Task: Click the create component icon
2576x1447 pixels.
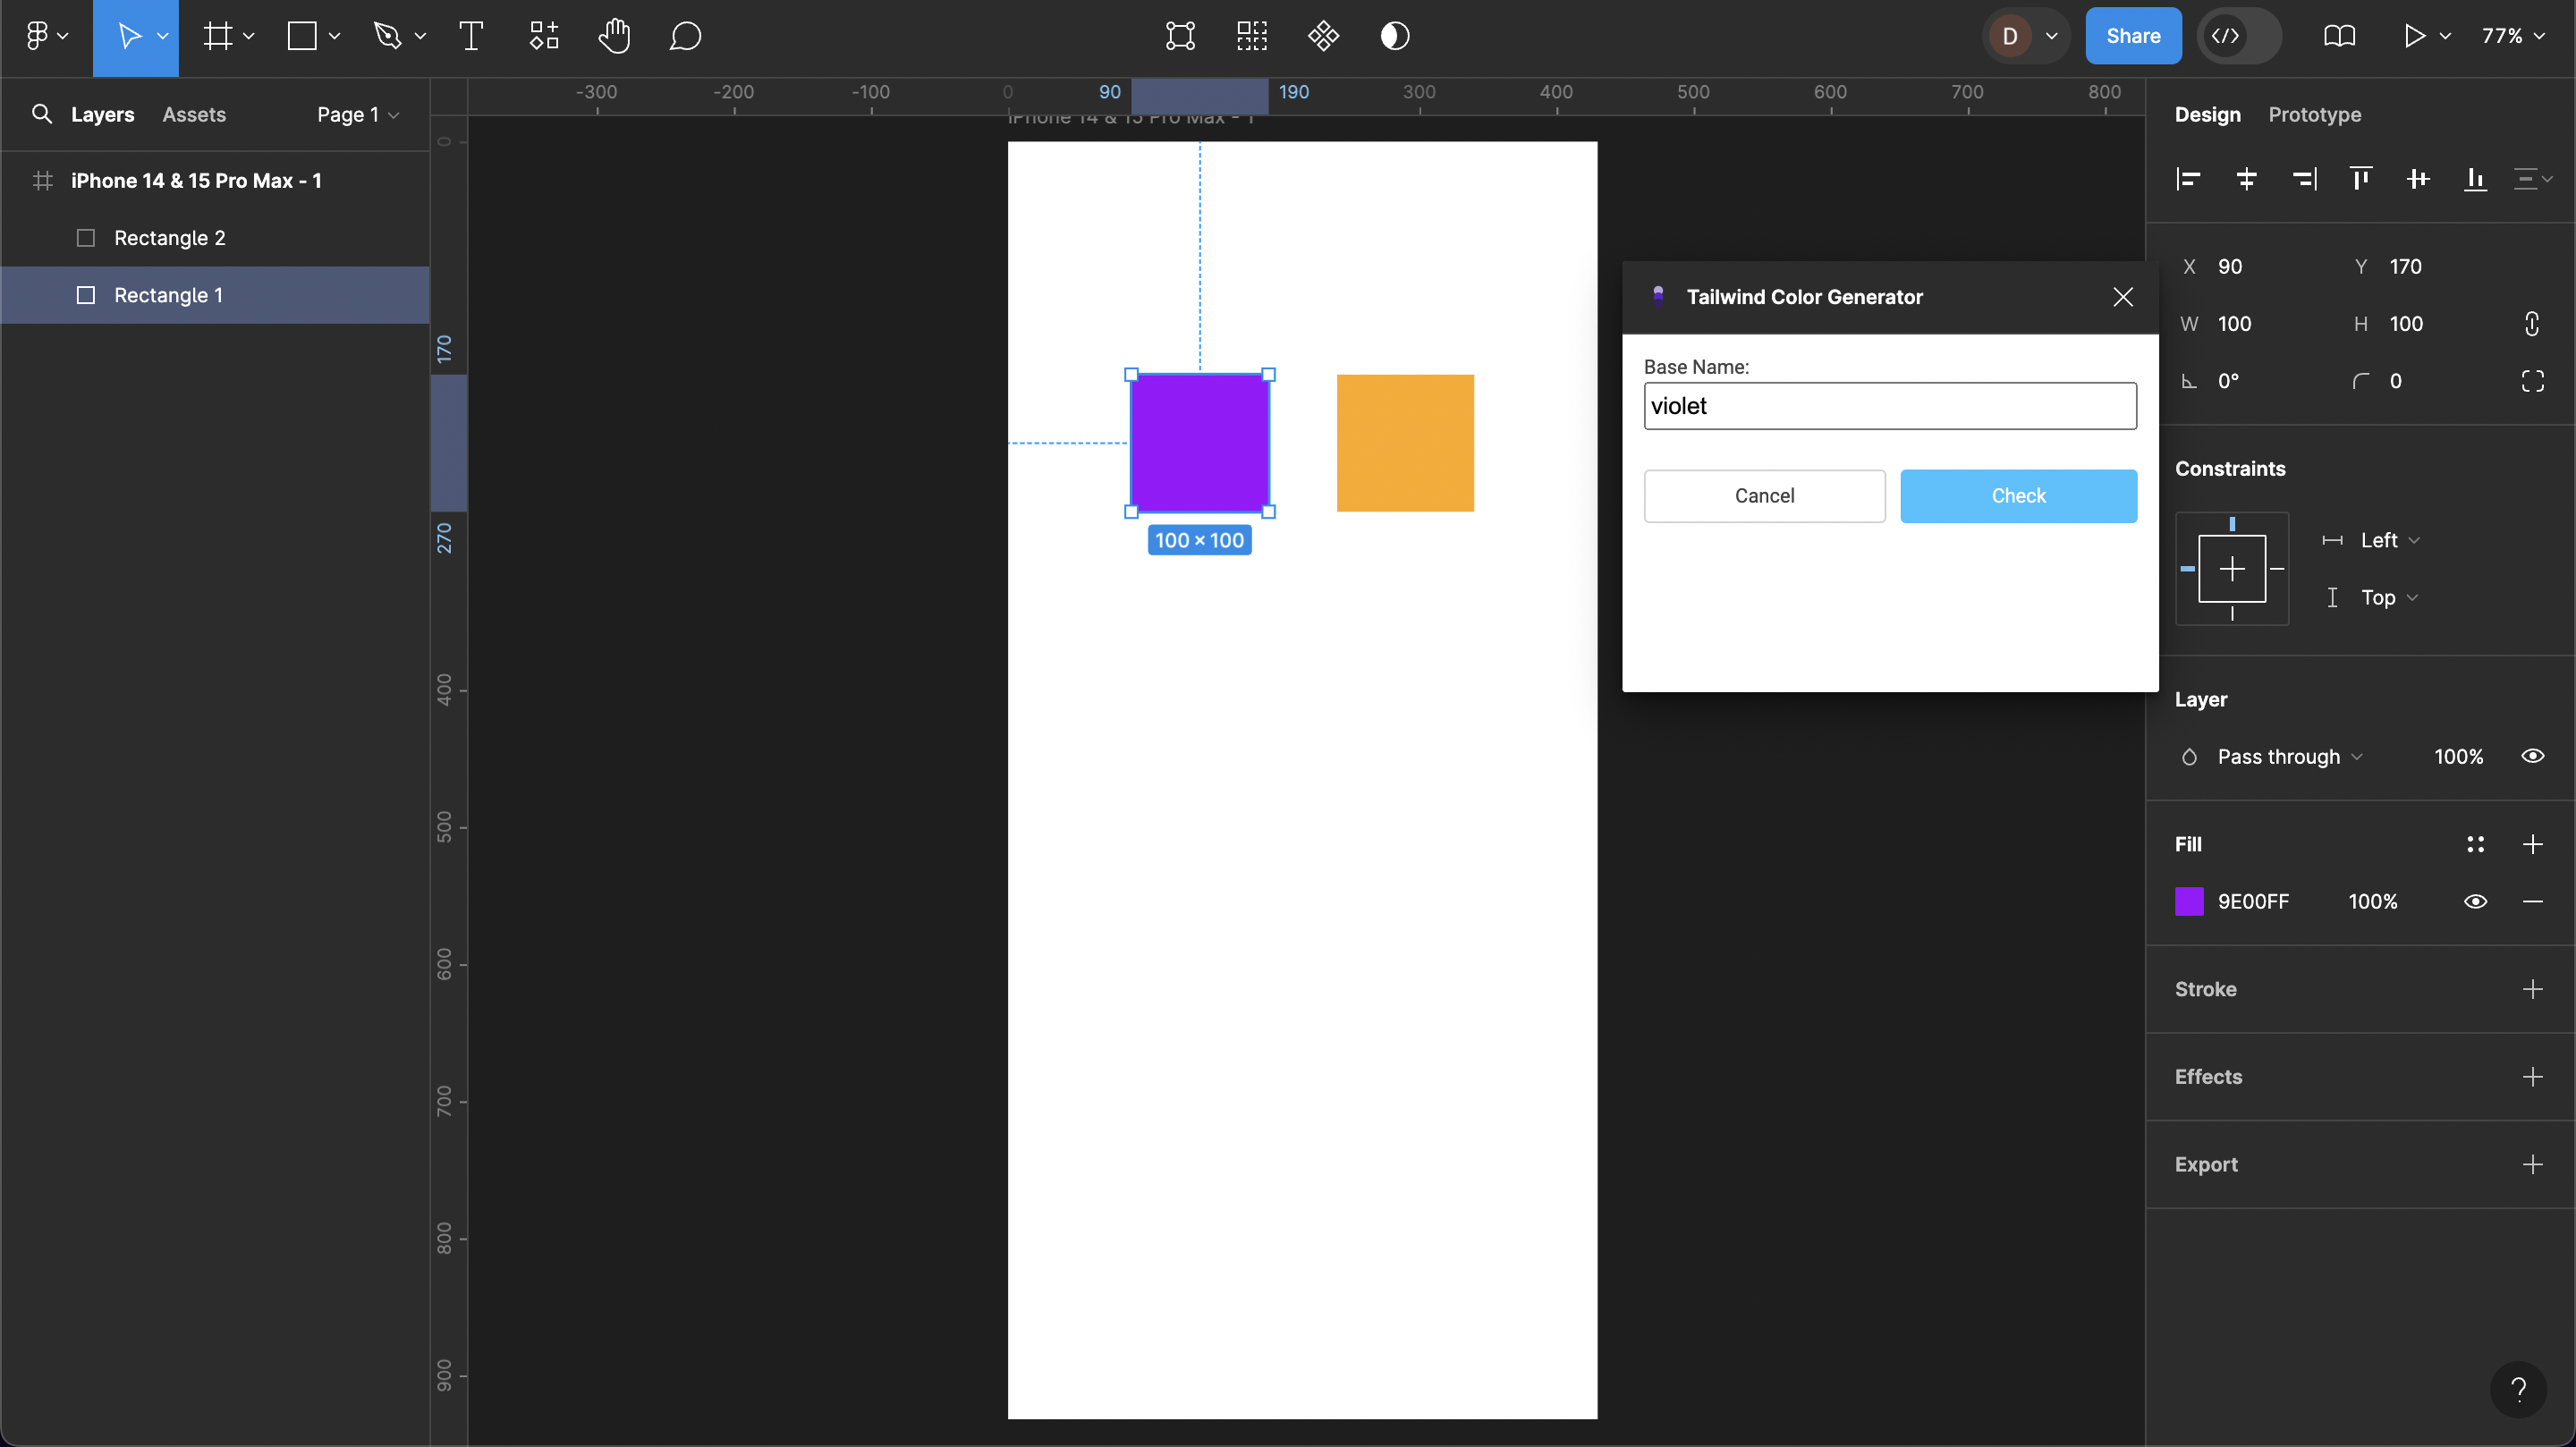Action: [x=1323, y=36]
